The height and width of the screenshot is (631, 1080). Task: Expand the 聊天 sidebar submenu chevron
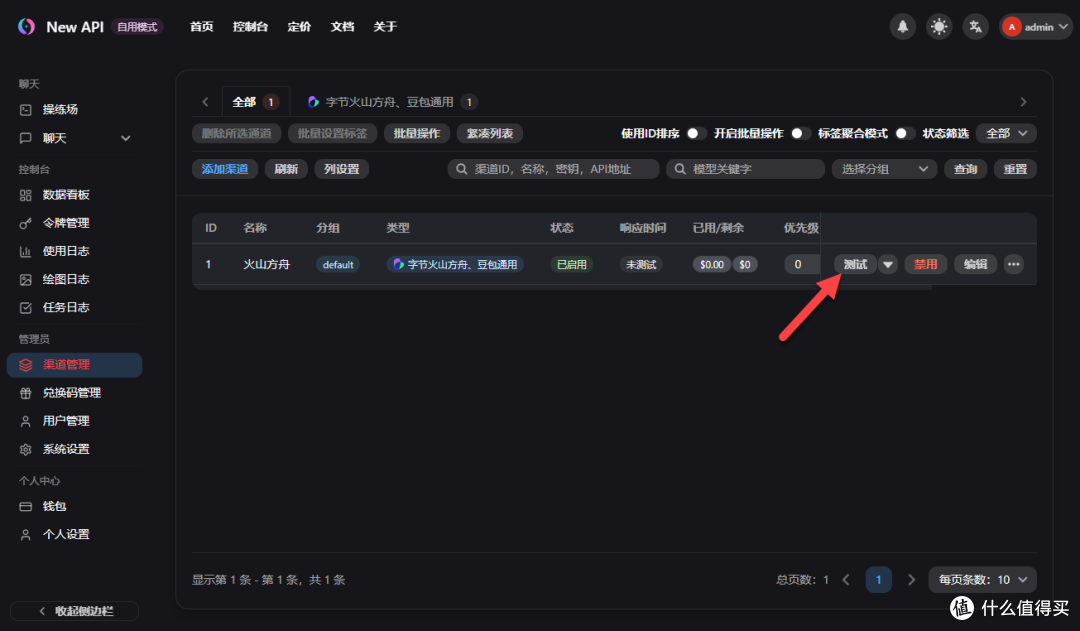tap(125, 138)
